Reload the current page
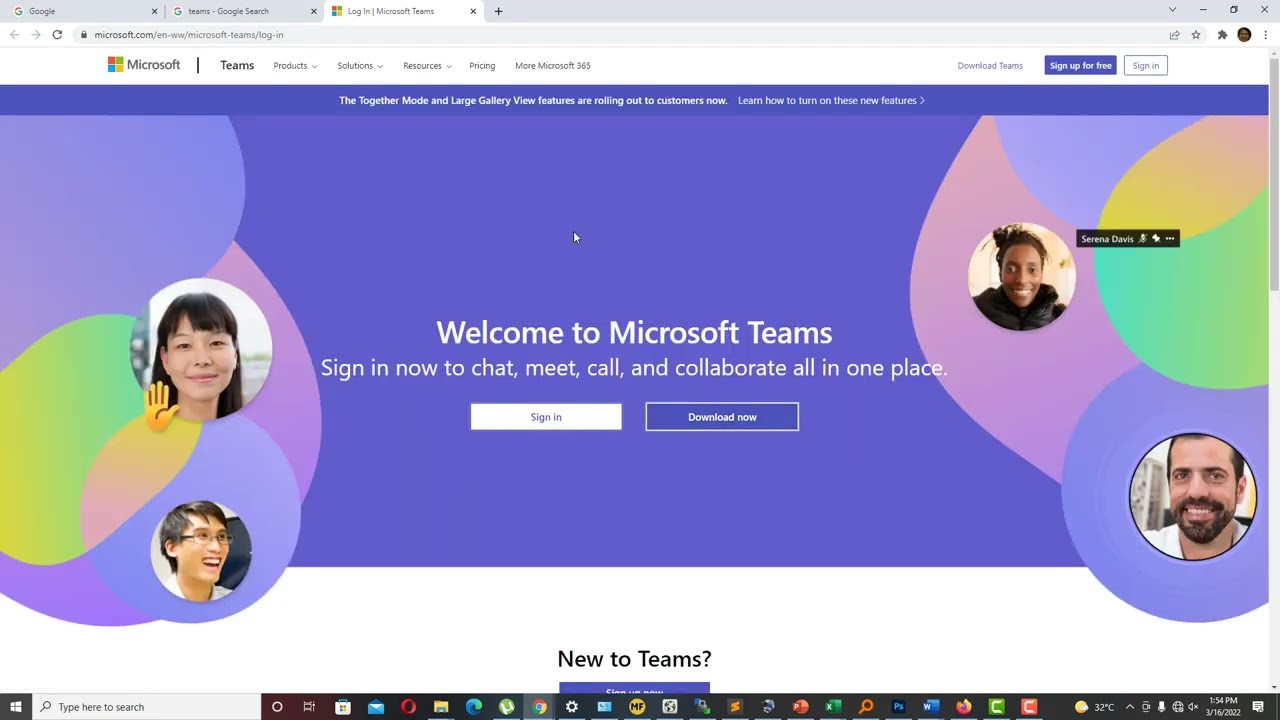The height and width of the screenshot is (720, 1280). [x=57, y=34]
